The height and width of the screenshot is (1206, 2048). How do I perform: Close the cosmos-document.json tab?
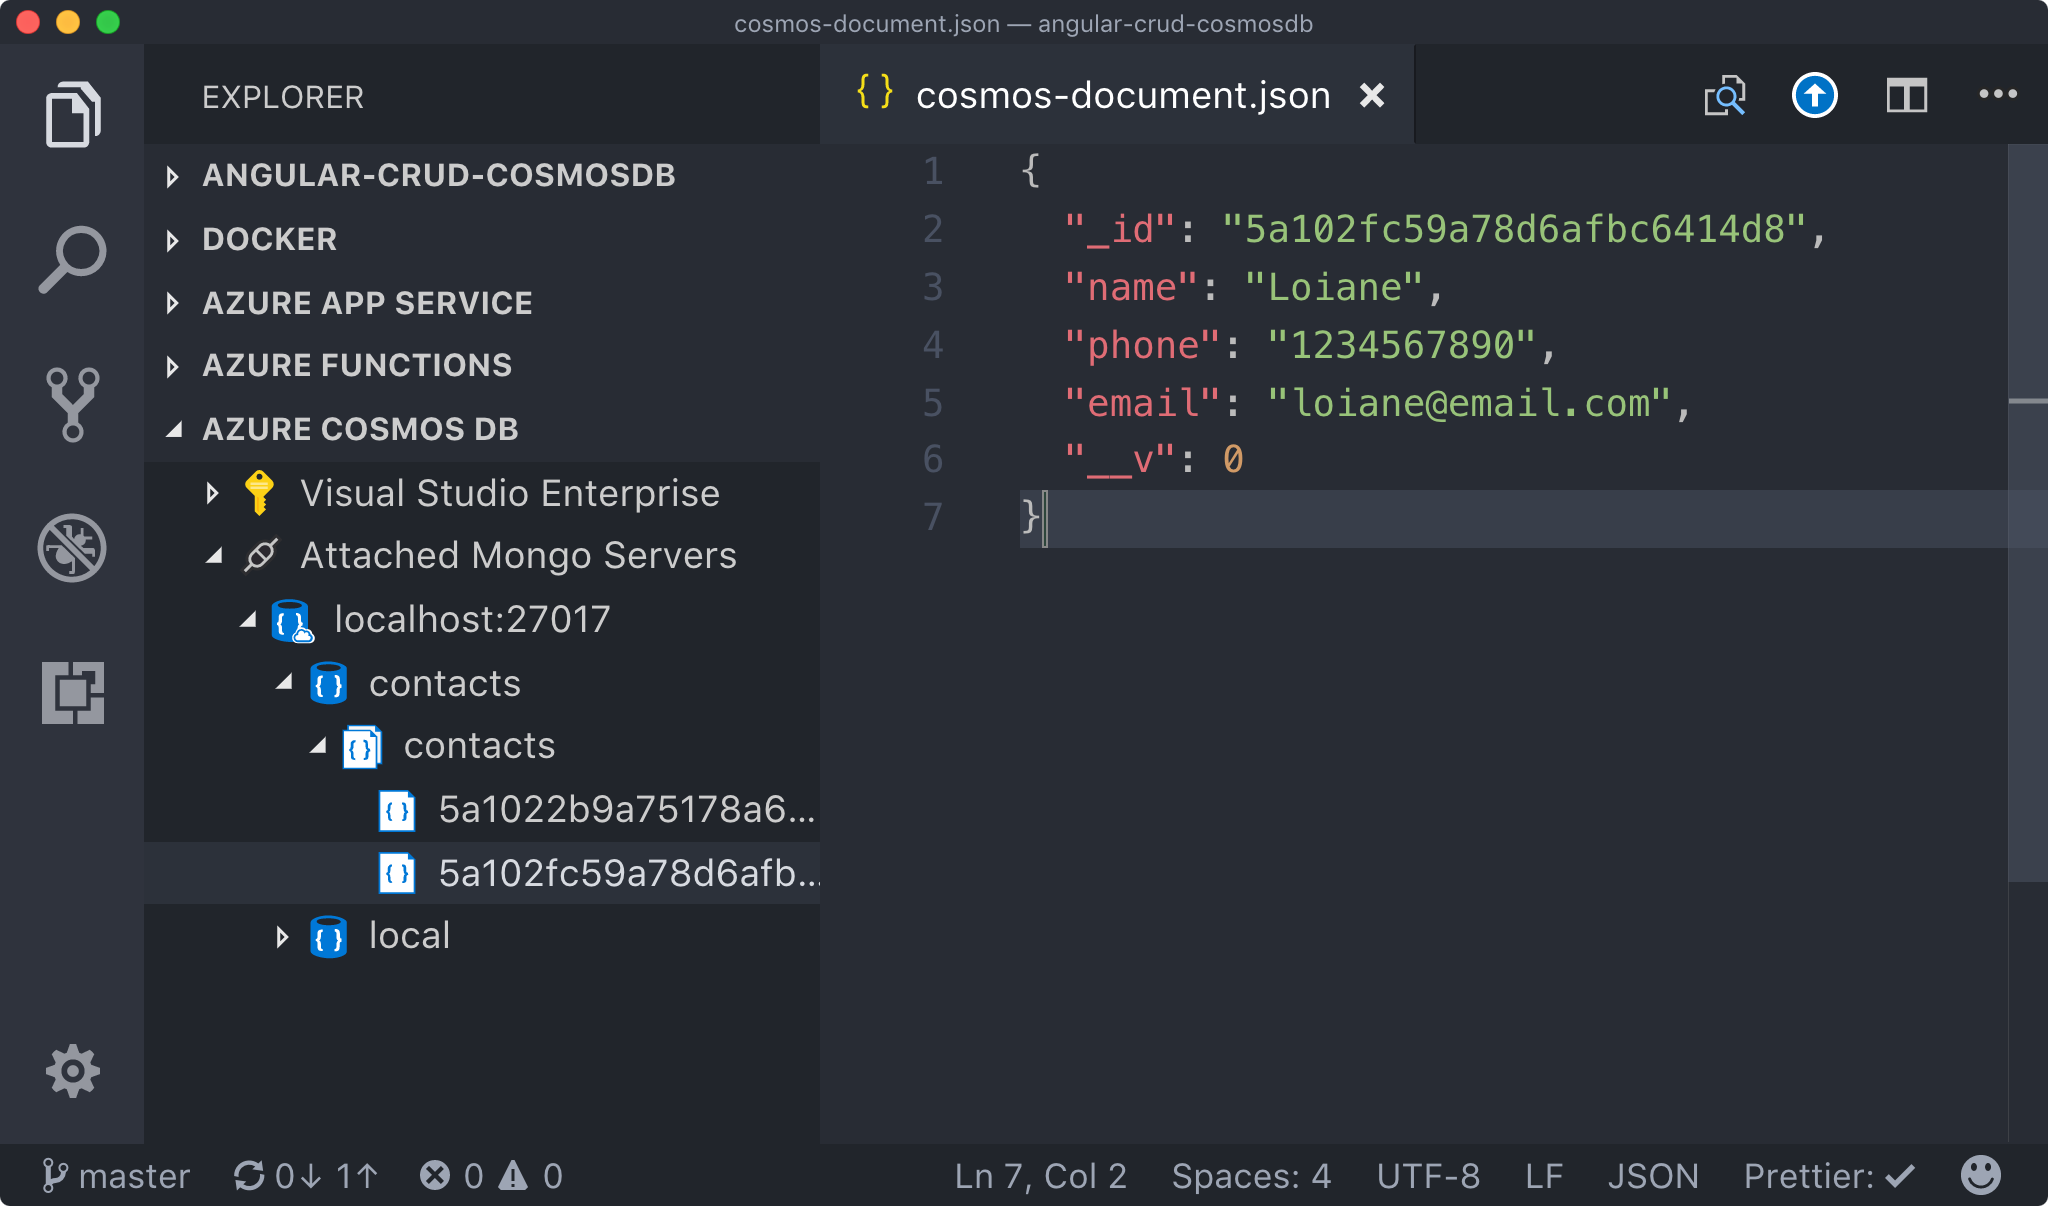tap(1372, 96)
